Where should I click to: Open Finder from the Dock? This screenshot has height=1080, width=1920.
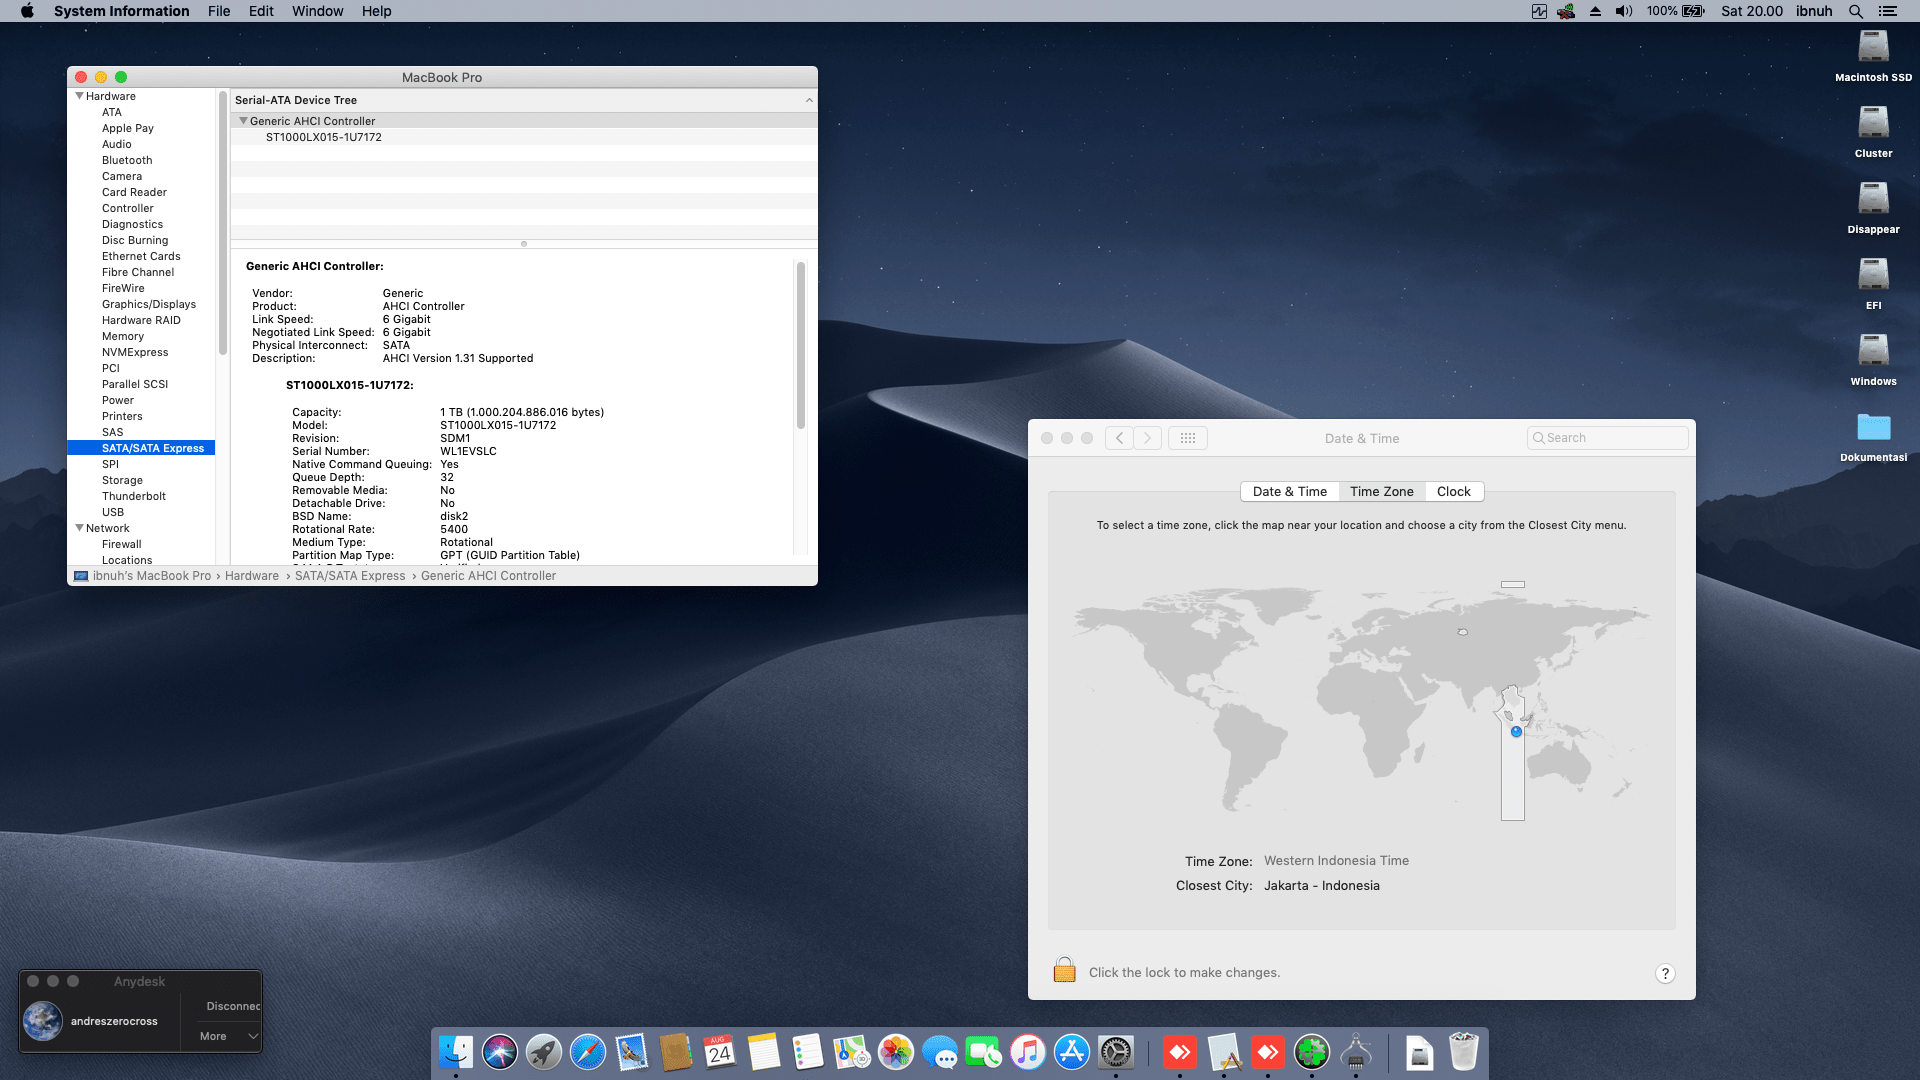[456, 1052]
